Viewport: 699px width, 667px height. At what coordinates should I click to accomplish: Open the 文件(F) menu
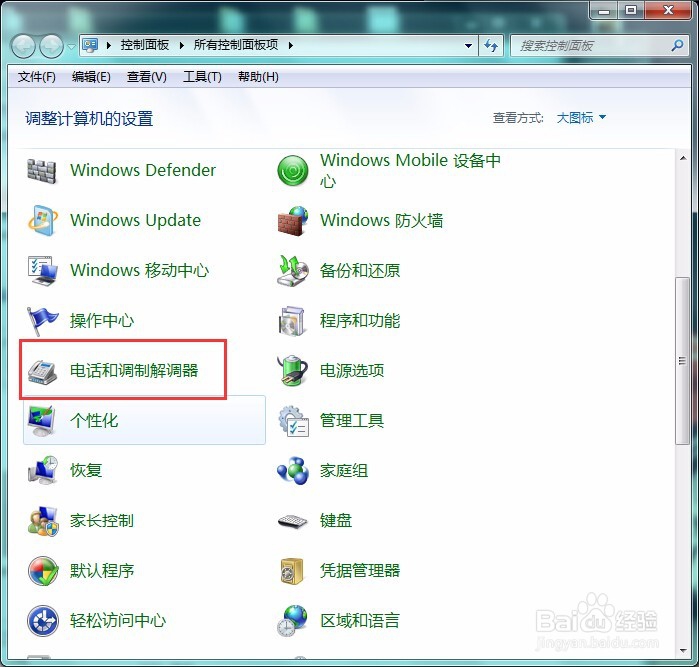coord(37,77)
